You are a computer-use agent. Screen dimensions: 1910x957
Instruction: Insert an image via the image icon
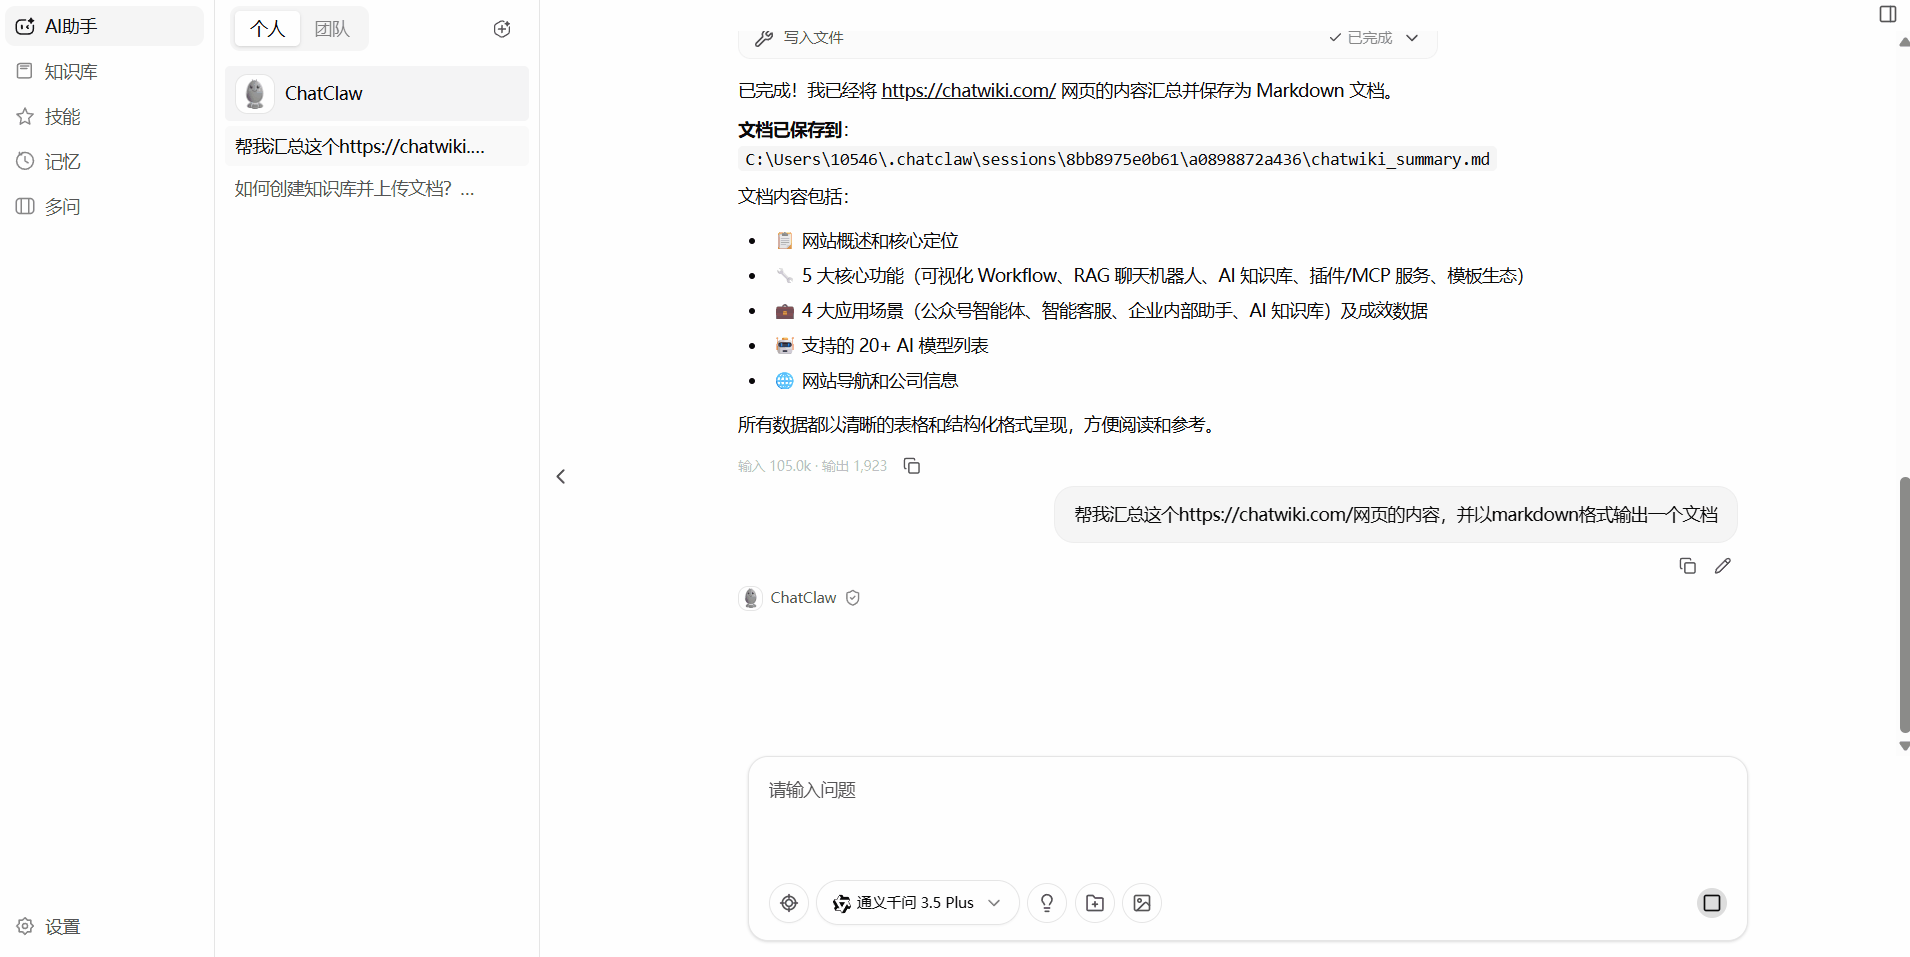click(x=1142, y=902)
